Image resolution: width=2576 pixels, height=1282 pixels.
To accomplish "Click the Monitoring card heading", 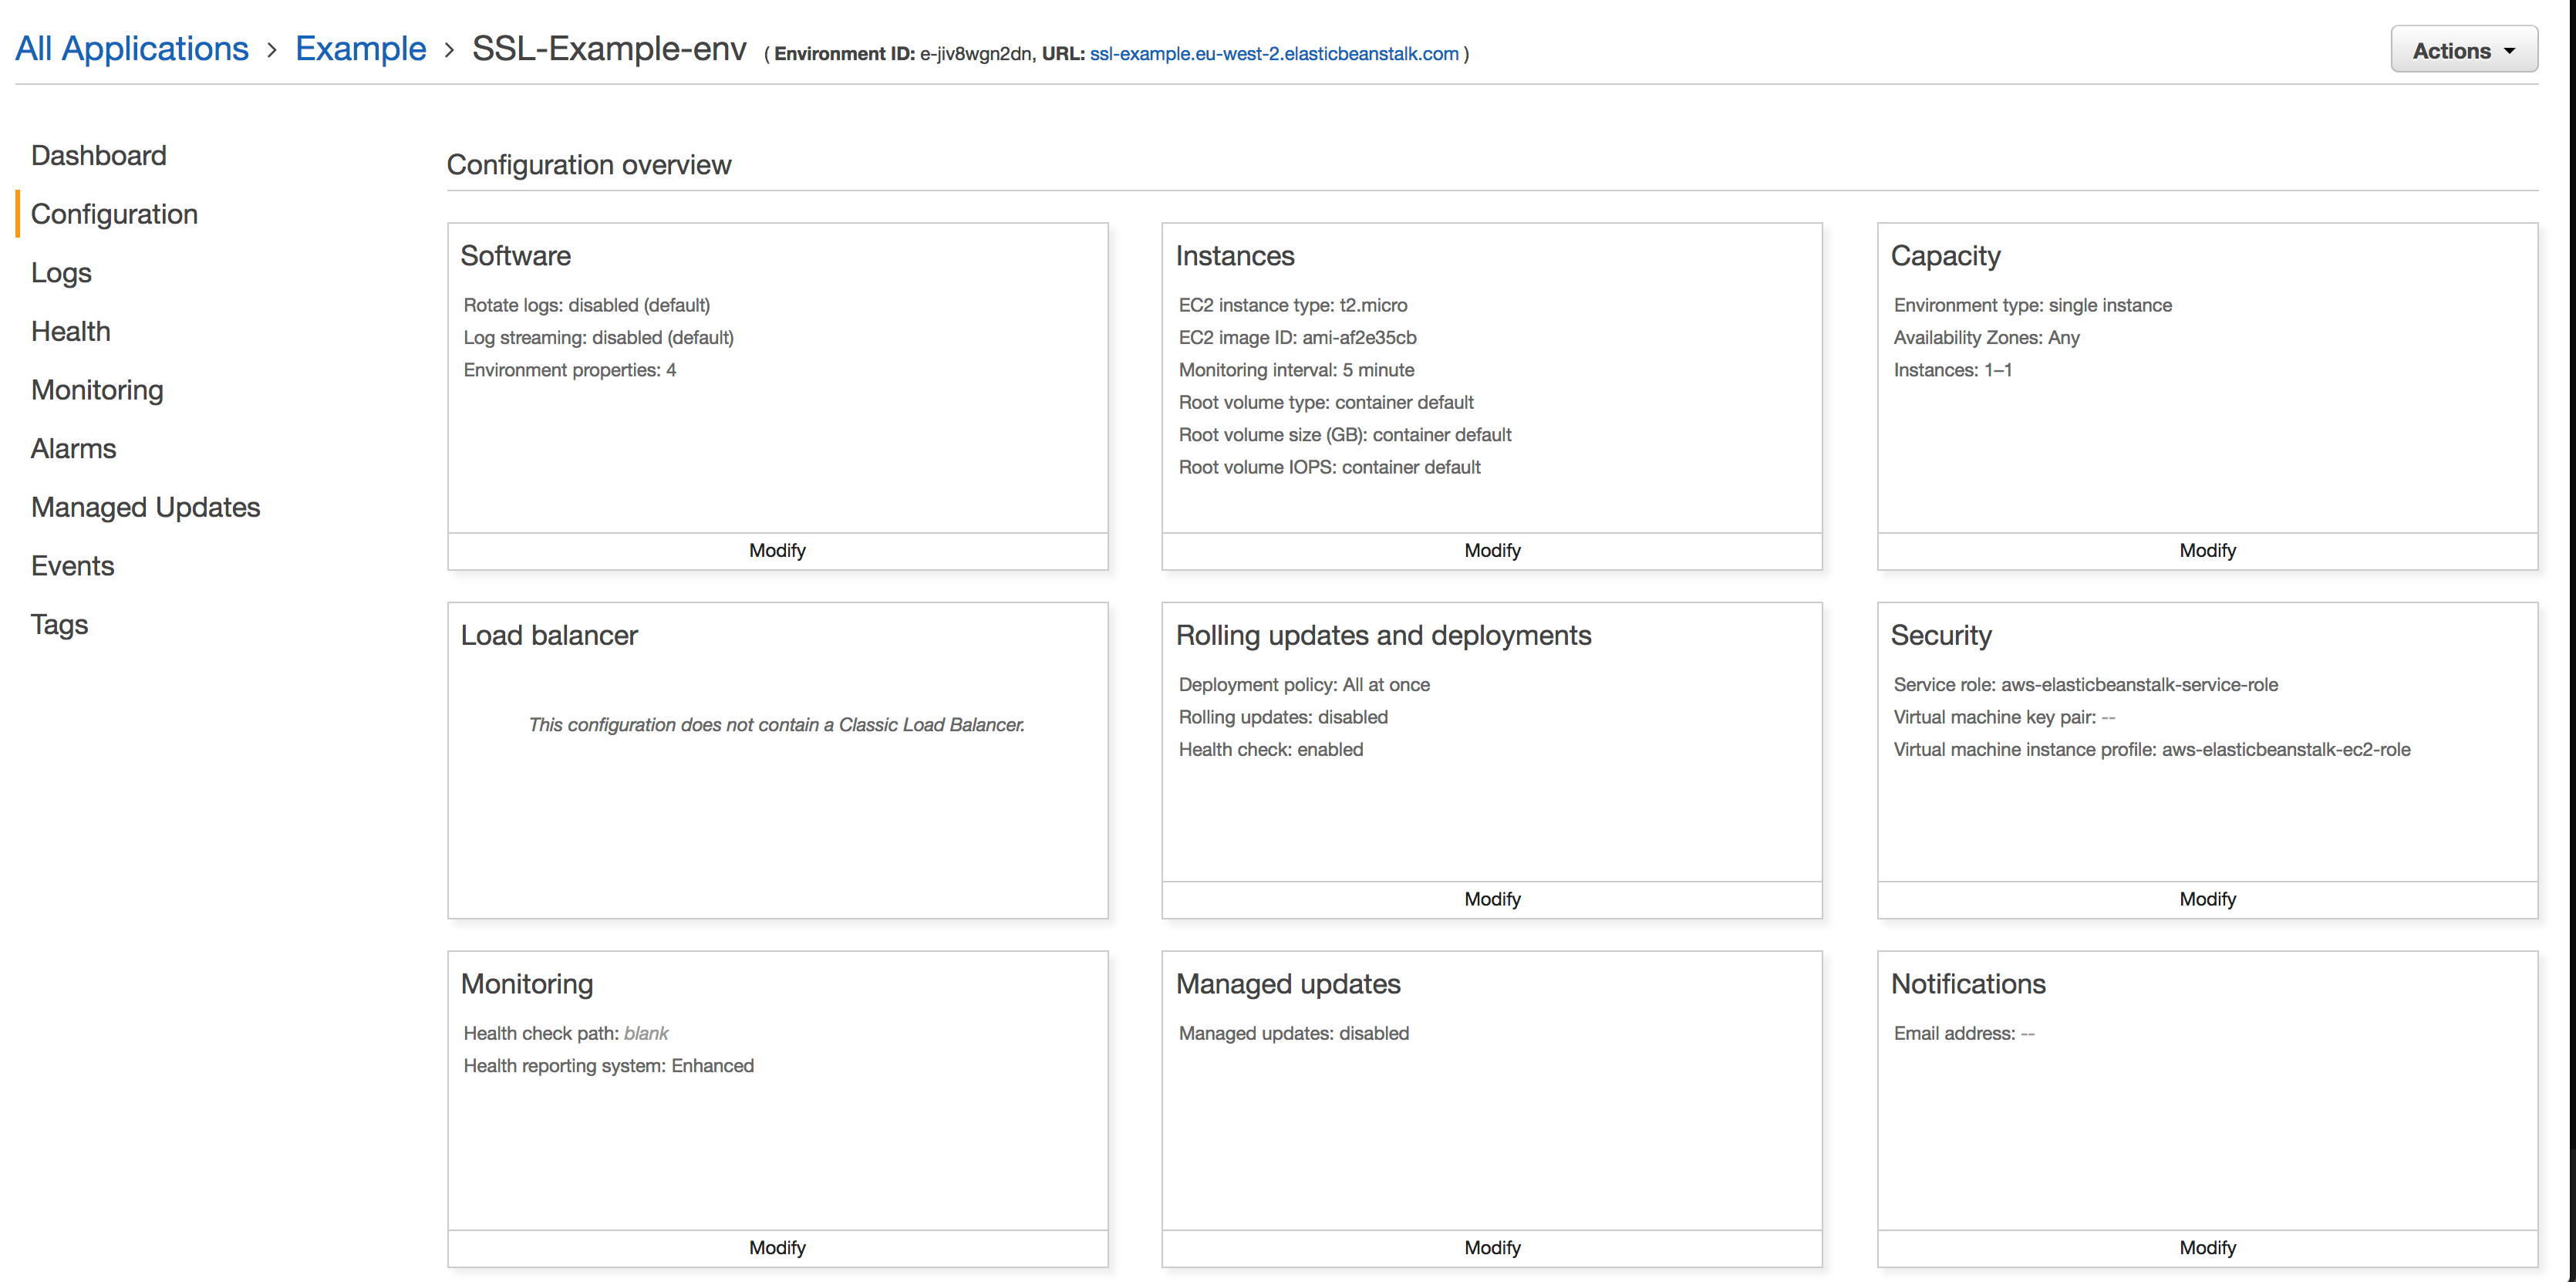I will (527, 984).
